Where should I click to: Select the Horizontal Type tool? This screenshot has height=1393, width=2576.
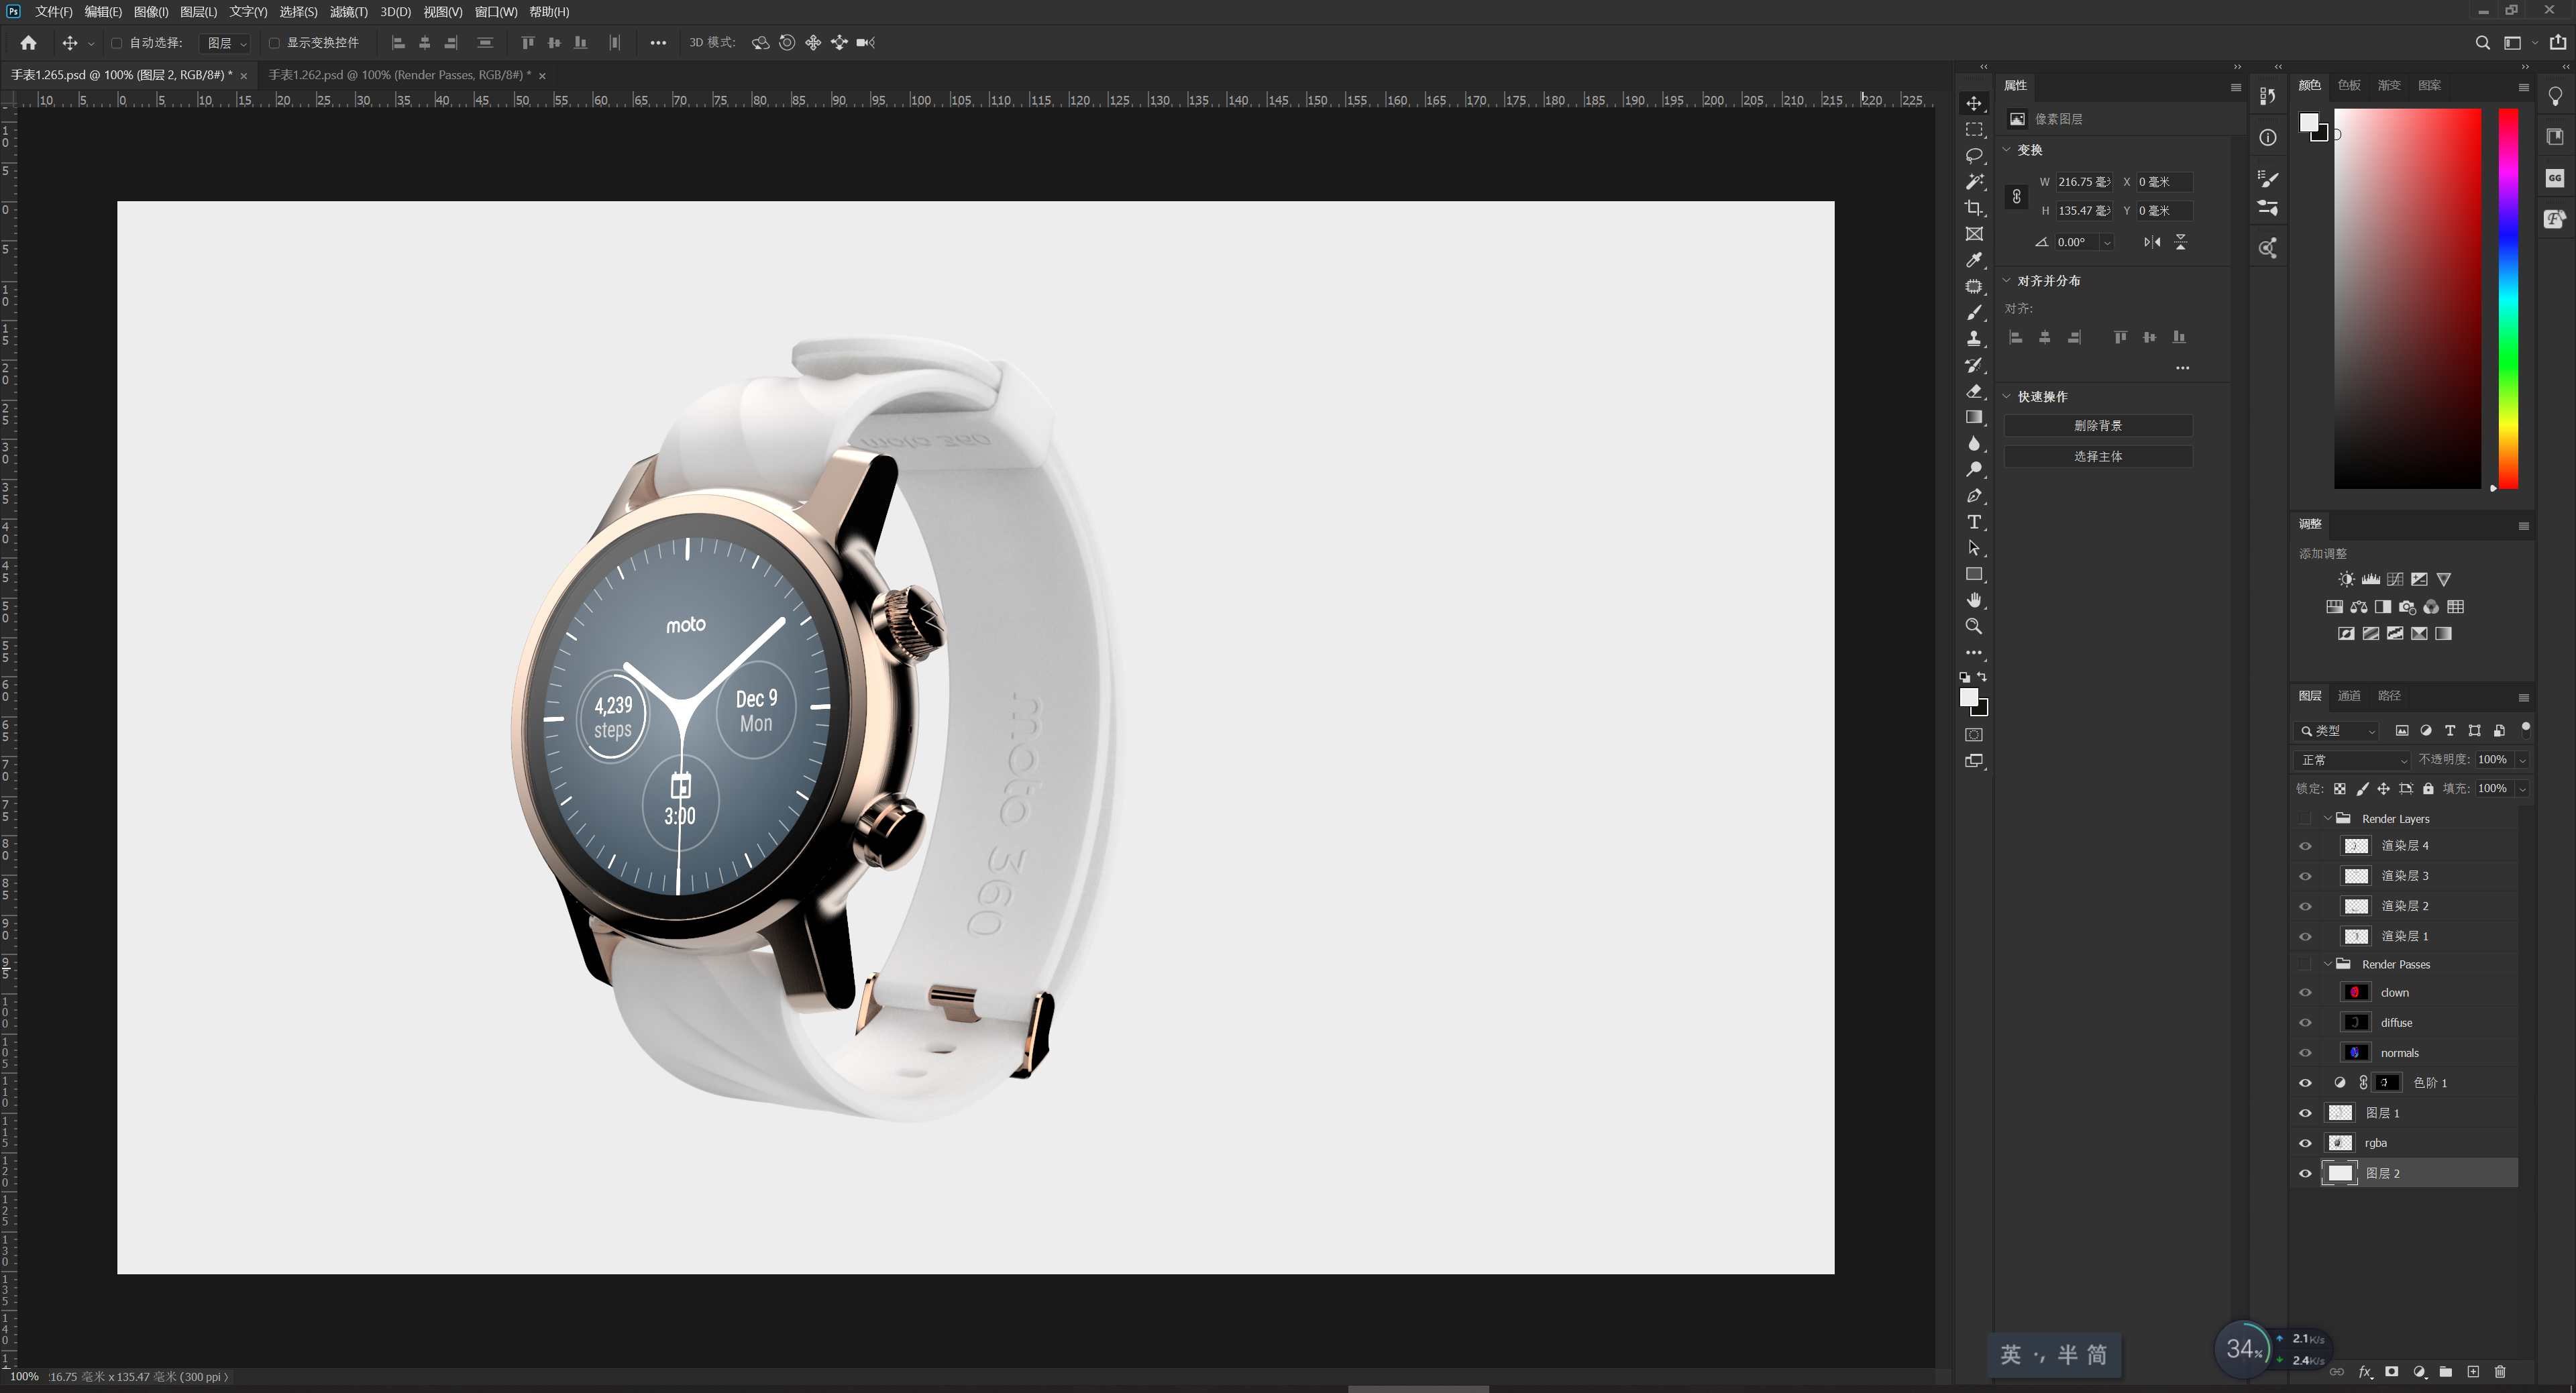(1973, 522)
